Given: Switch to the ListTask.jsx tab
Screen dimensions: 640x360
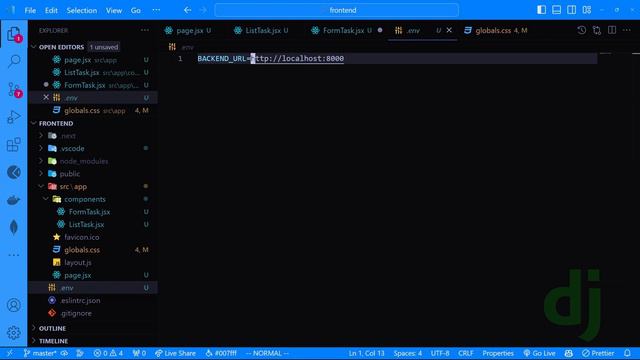Looking at the screenshot, I should pyautogui.click(x=261, y=31).
